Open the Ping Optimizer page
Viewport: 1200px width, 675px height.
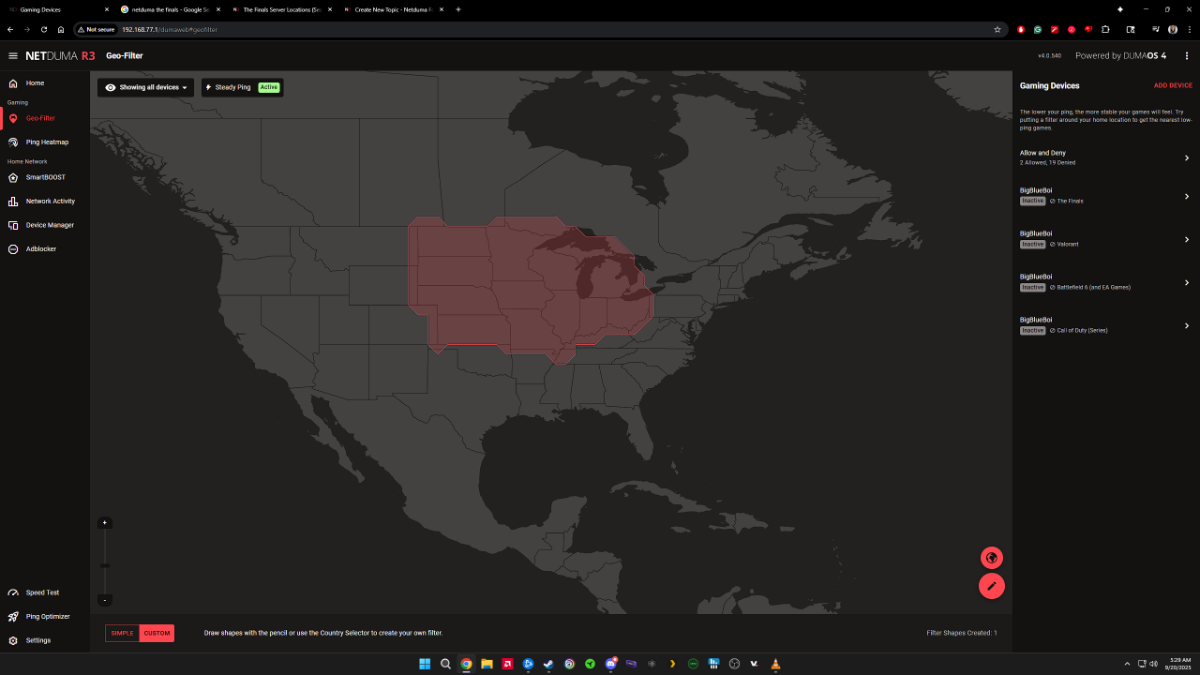45,617
